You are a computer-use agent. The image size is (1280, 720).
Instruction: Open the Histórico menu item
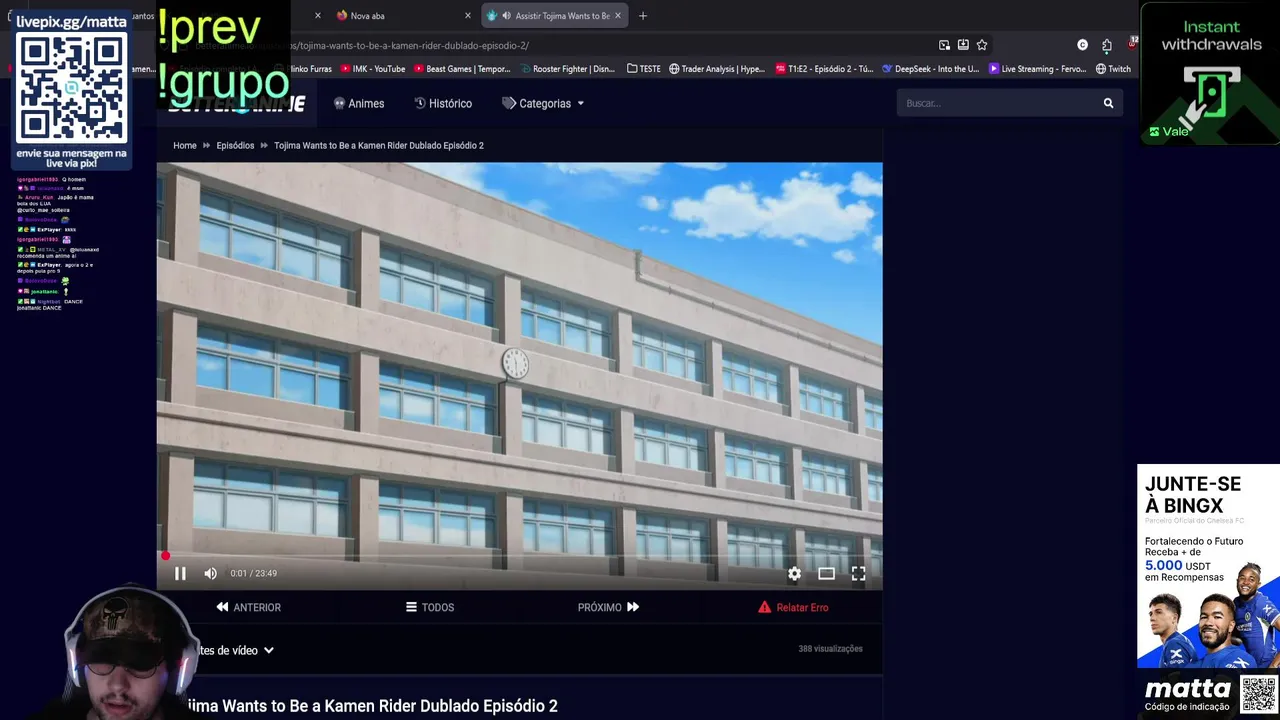click(443, 103)
